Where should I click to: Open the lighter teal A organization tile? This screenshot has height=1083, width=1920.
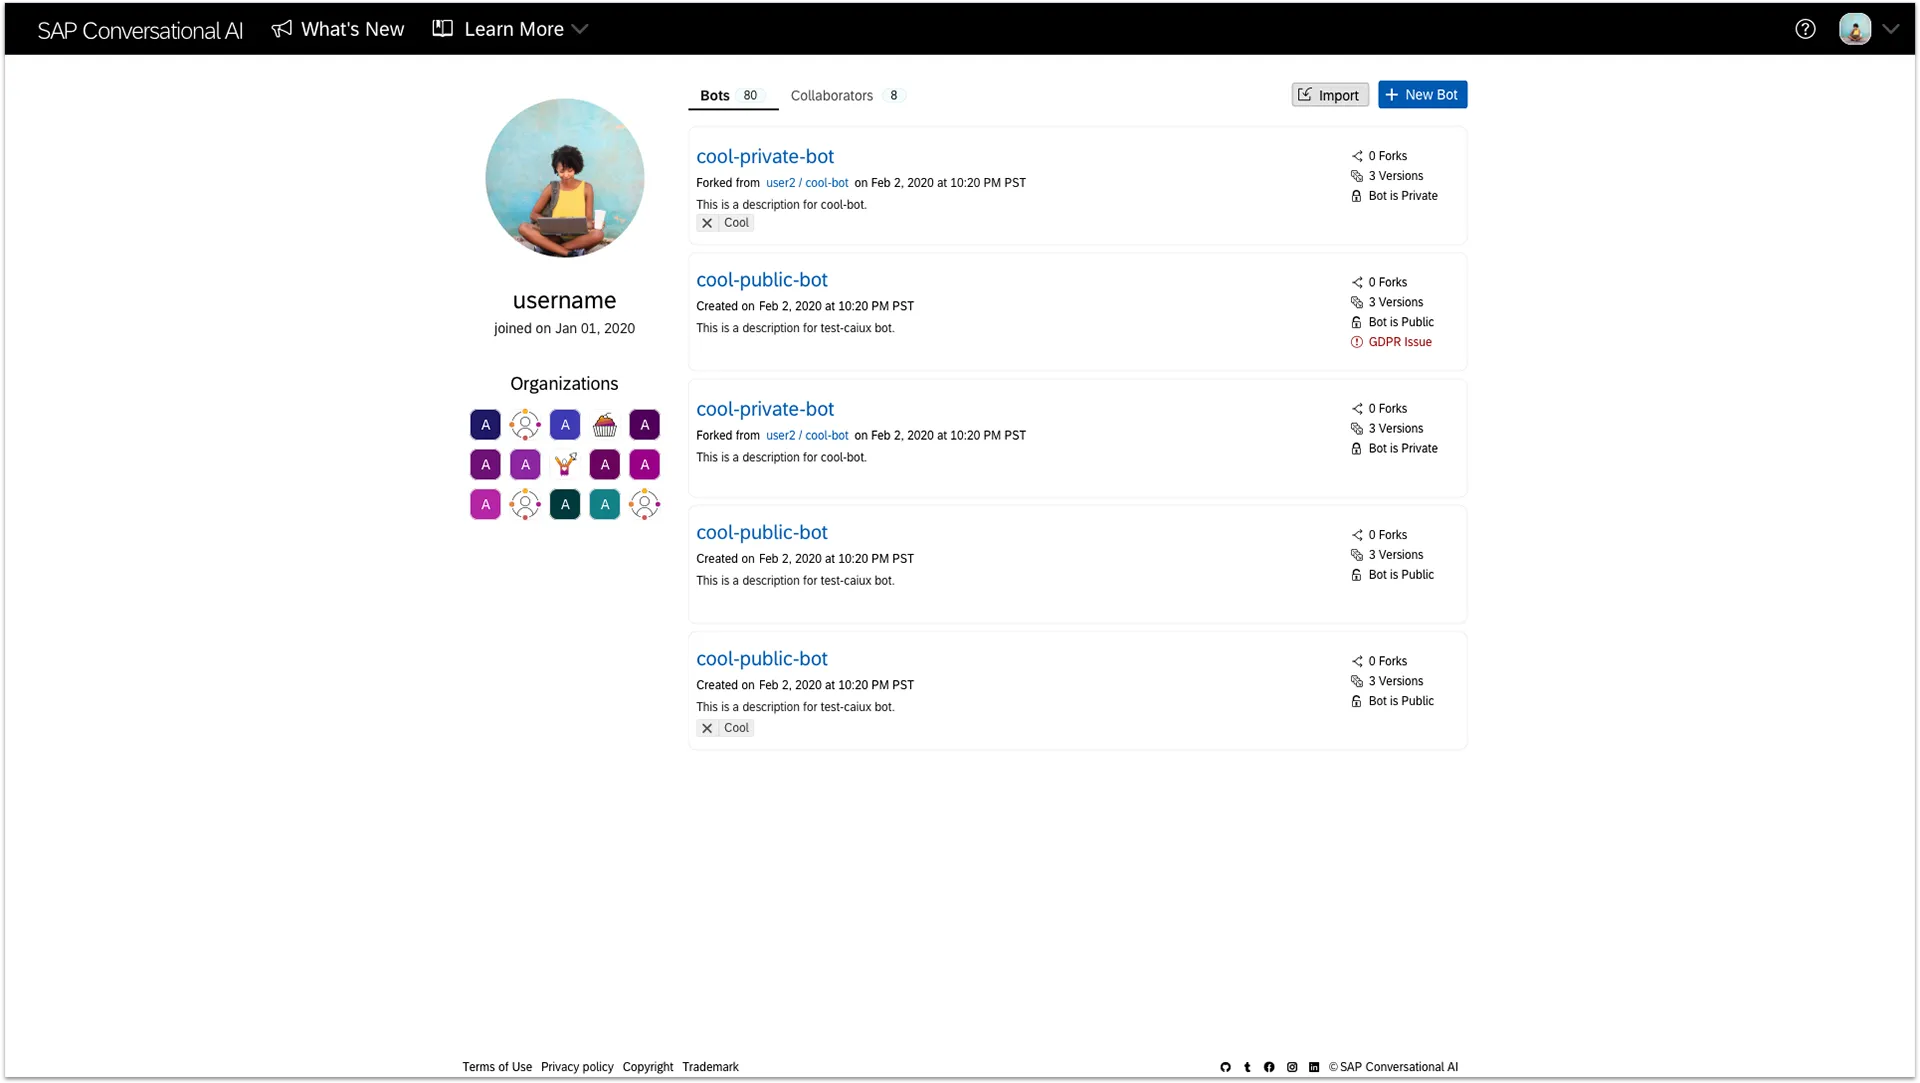click(605, 504)
